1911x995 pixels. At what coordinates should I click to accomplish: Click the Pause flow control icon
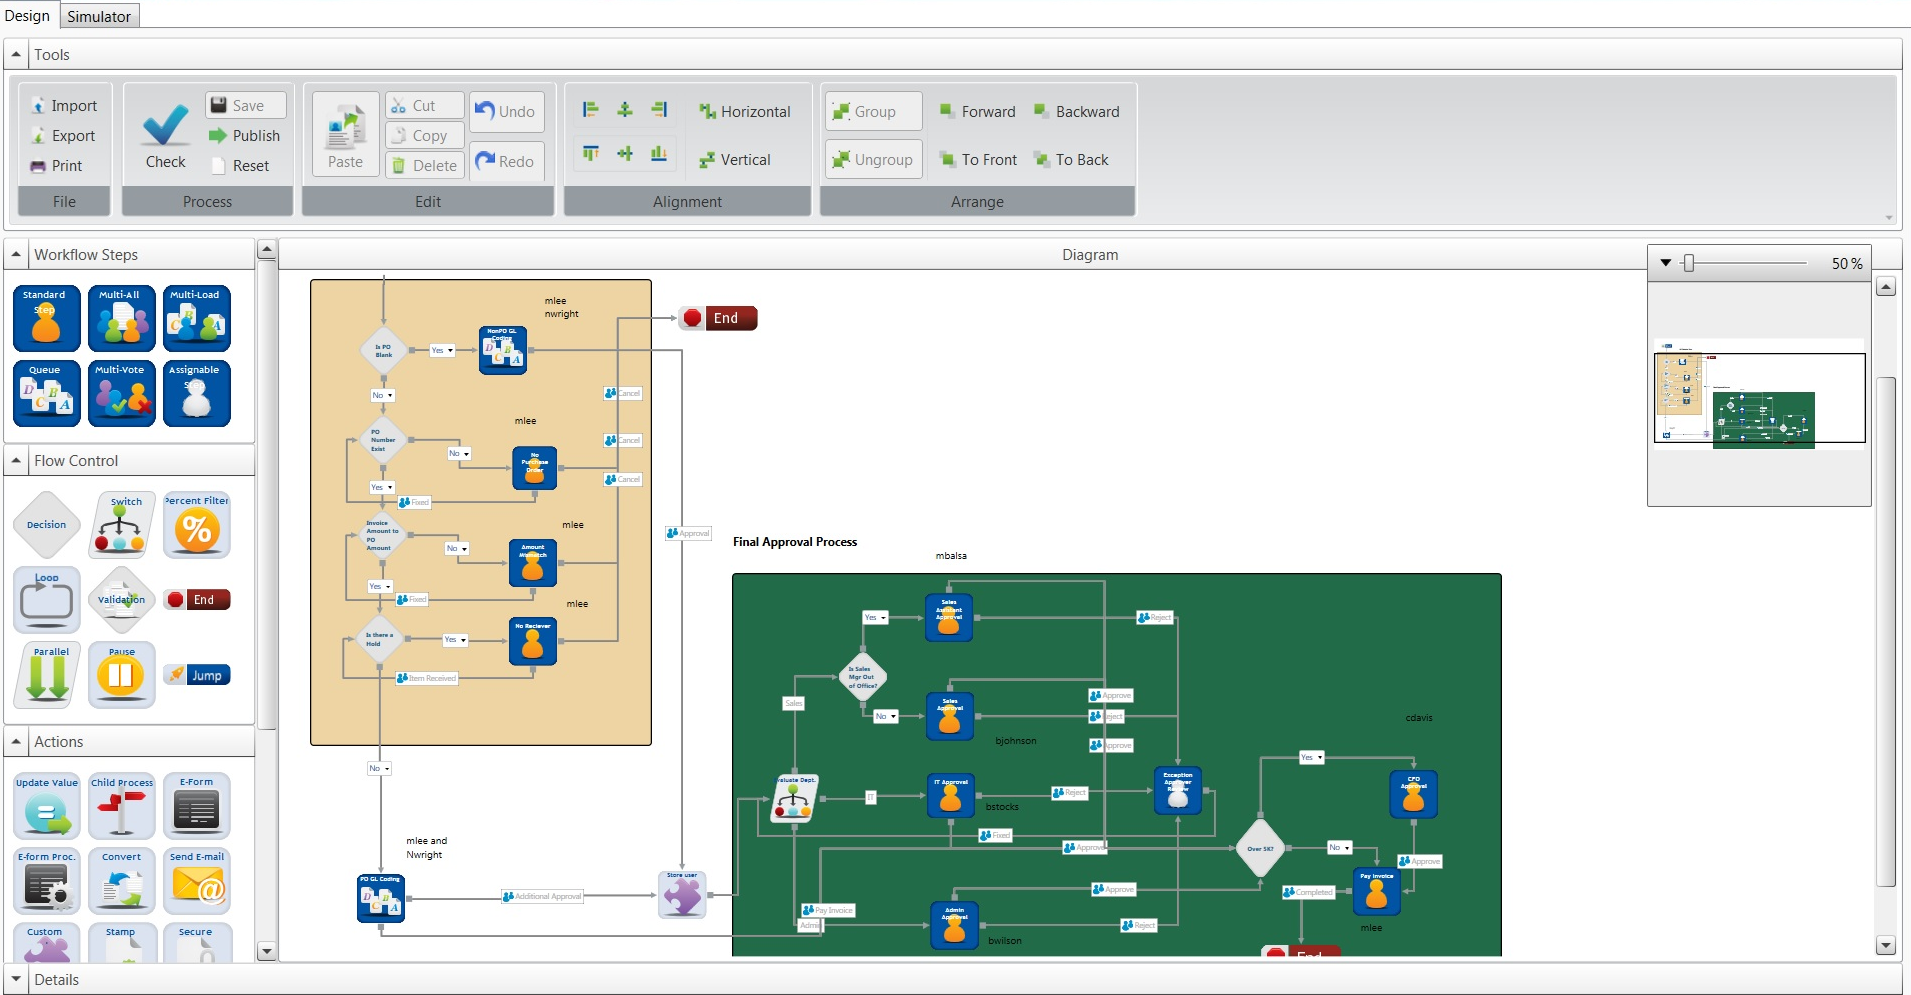click(121, 675)
